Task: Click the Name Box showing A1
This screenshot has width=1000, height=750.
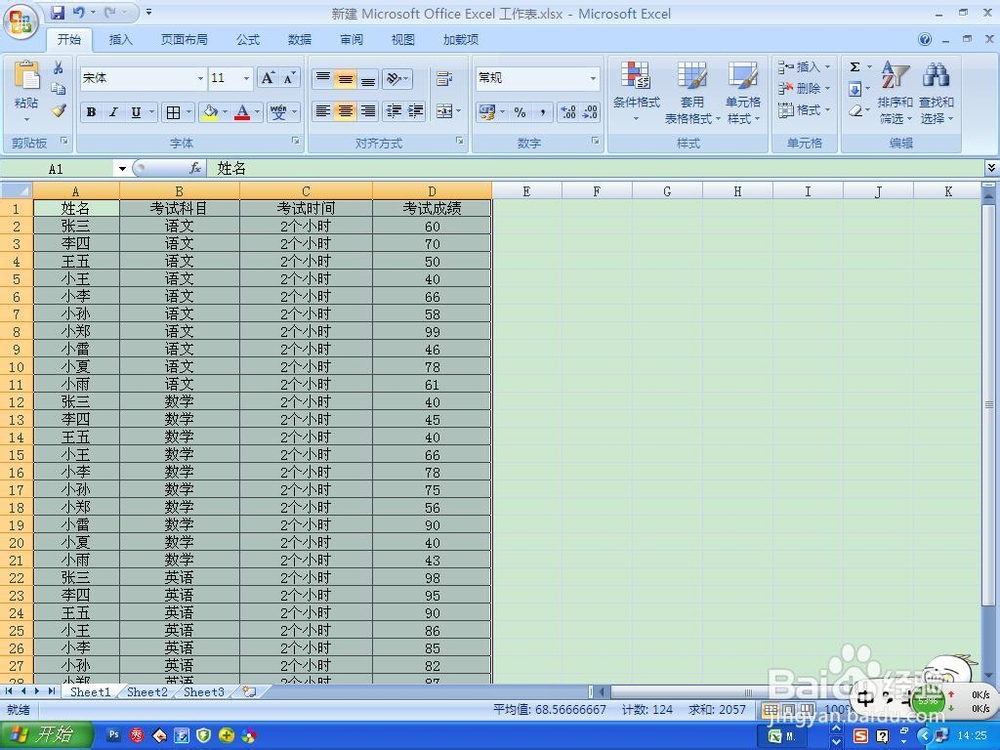Action: point(56,169)
